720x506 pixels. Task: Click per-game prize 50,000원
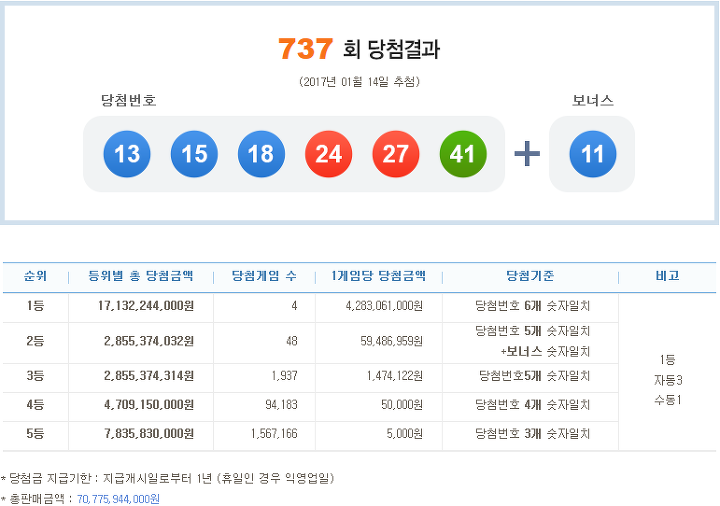click(402, 405)
